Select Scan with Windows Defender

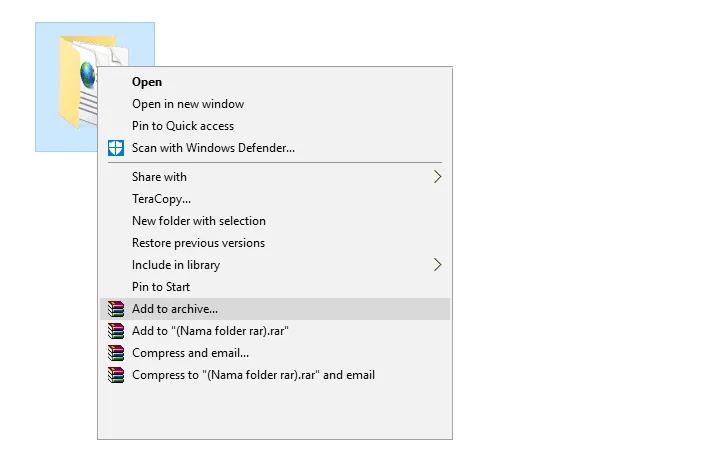pos(275,148)
